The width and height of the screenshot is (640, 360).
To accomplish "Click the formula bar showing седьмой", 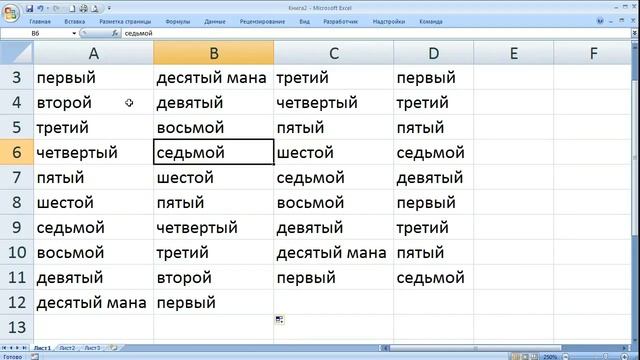I will click(376, 33).
